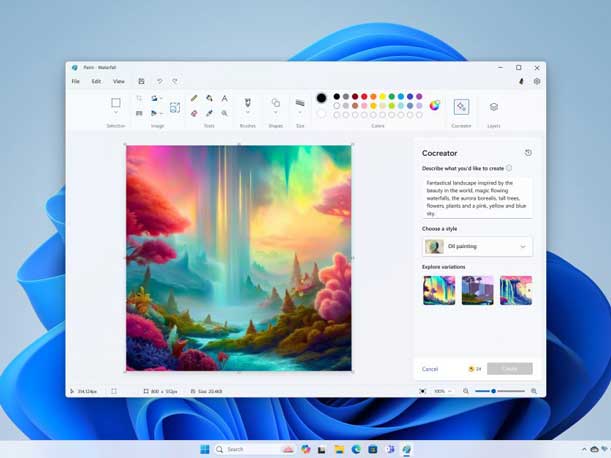Open the View menu

[x=118, y=81]
